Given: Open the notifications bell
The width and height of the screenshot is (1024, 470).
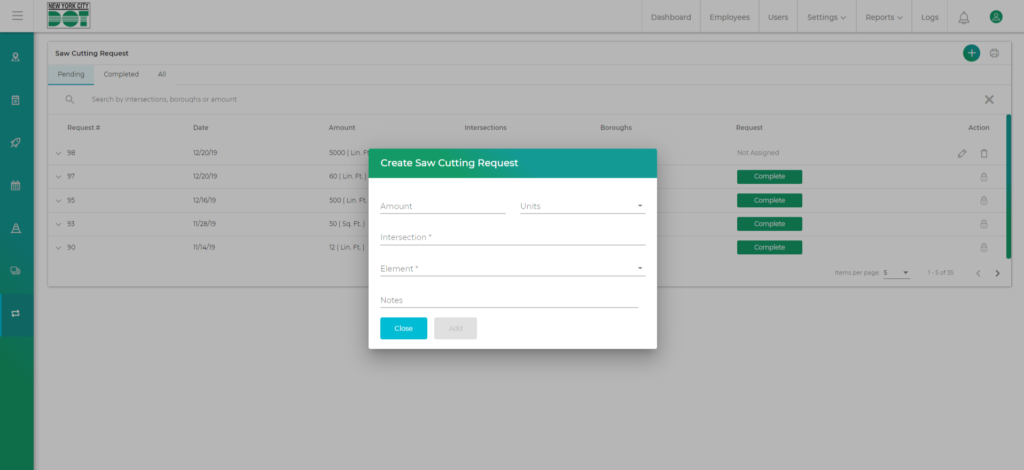Looking at the screenshot, I should 963,17.
